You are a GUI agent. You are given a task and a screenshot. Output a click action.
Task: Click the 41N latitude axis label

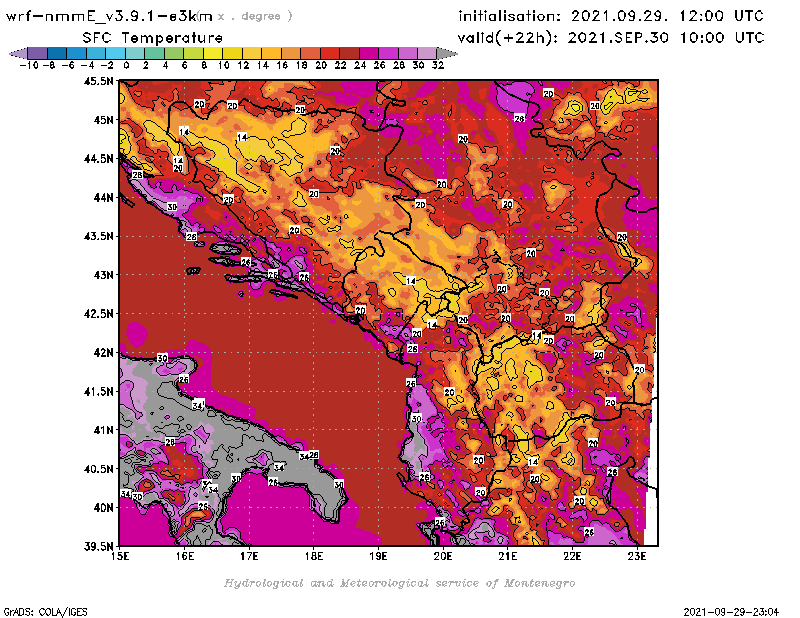click(103, 430)
